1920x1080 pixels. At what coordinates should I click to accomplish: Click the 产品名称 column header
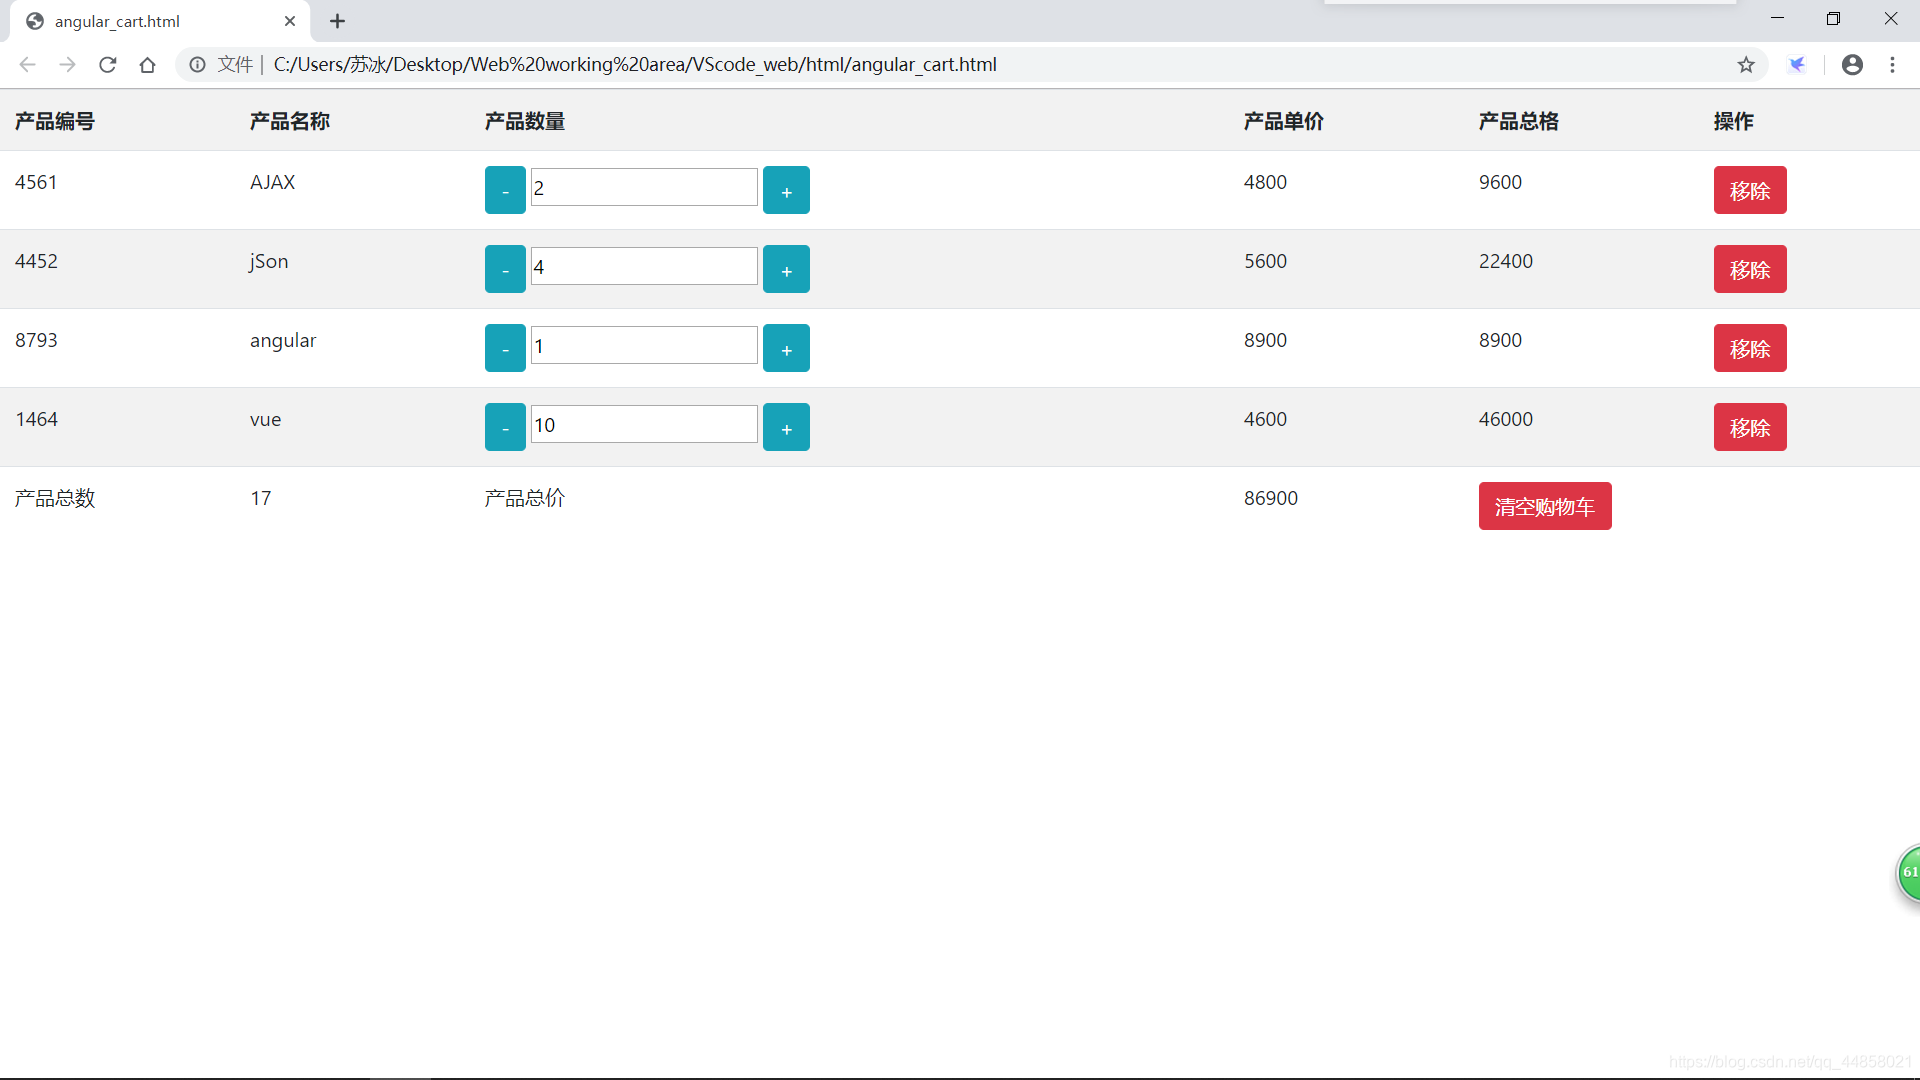(290, 121)
